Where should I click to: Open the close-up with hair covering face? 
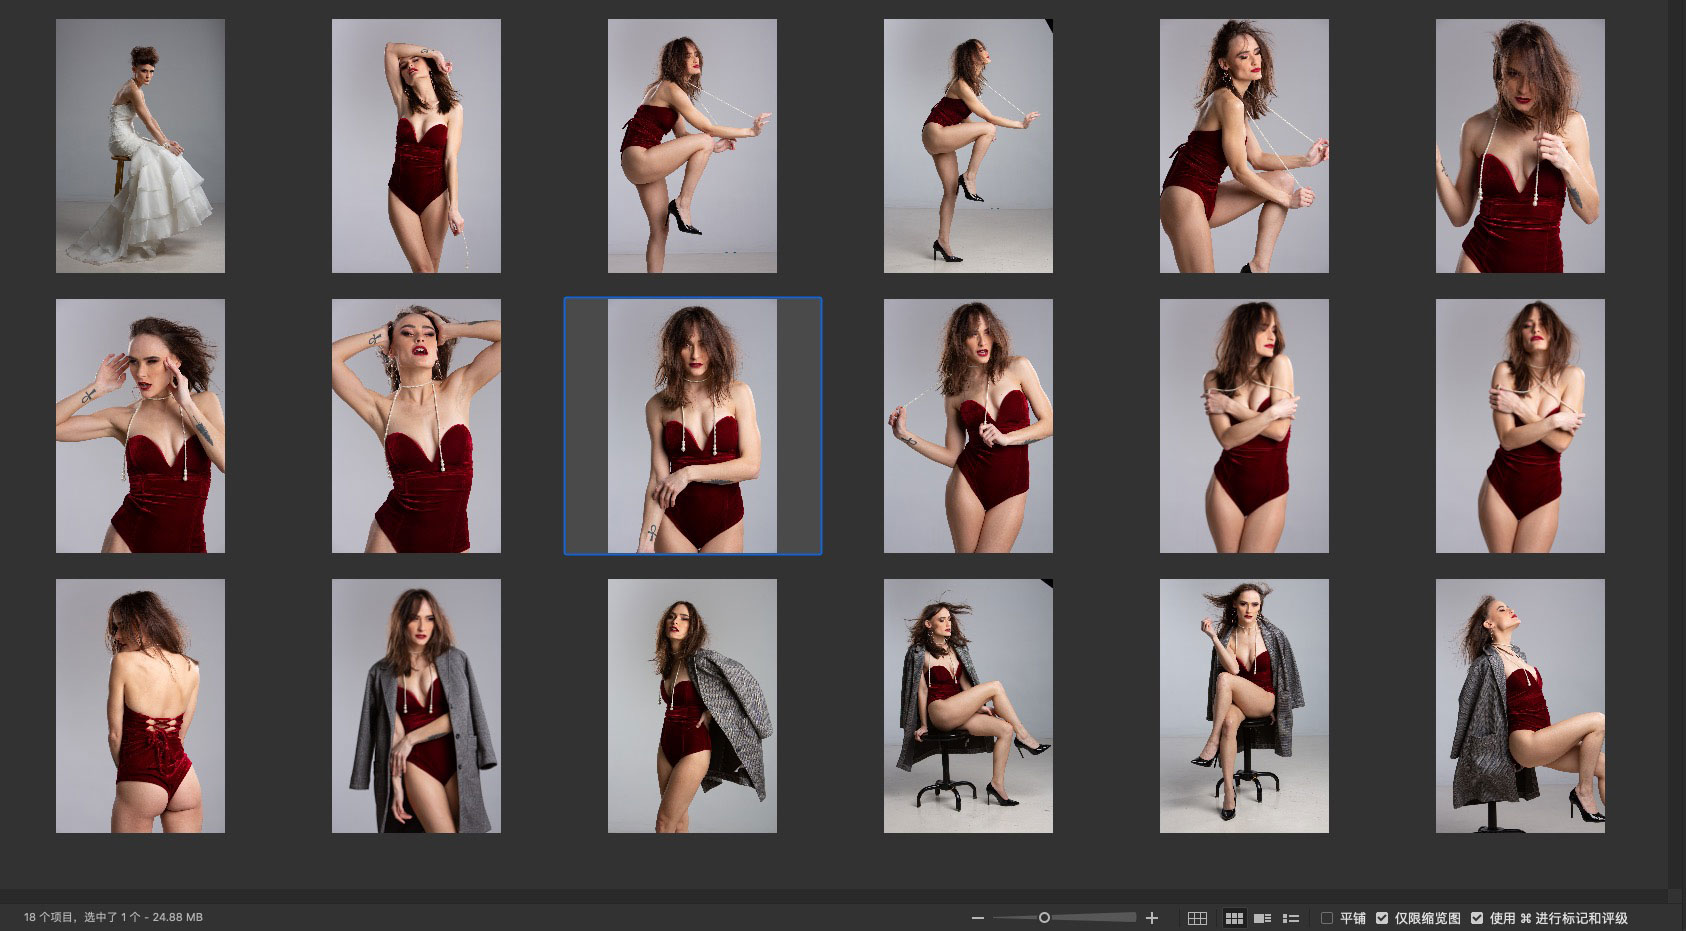[x=1520, y=146]
